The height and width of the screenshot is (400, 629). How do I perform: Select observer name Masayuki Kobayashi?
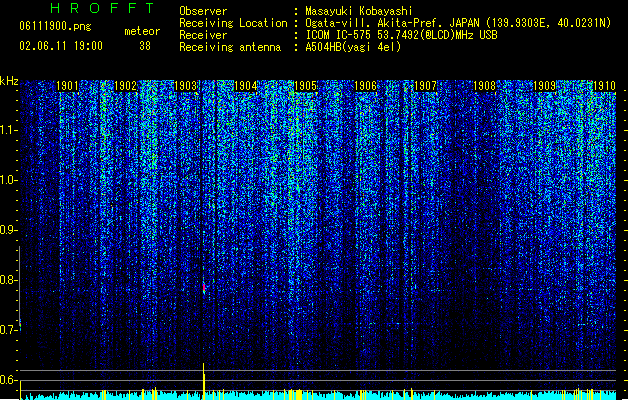coord(359,11)
